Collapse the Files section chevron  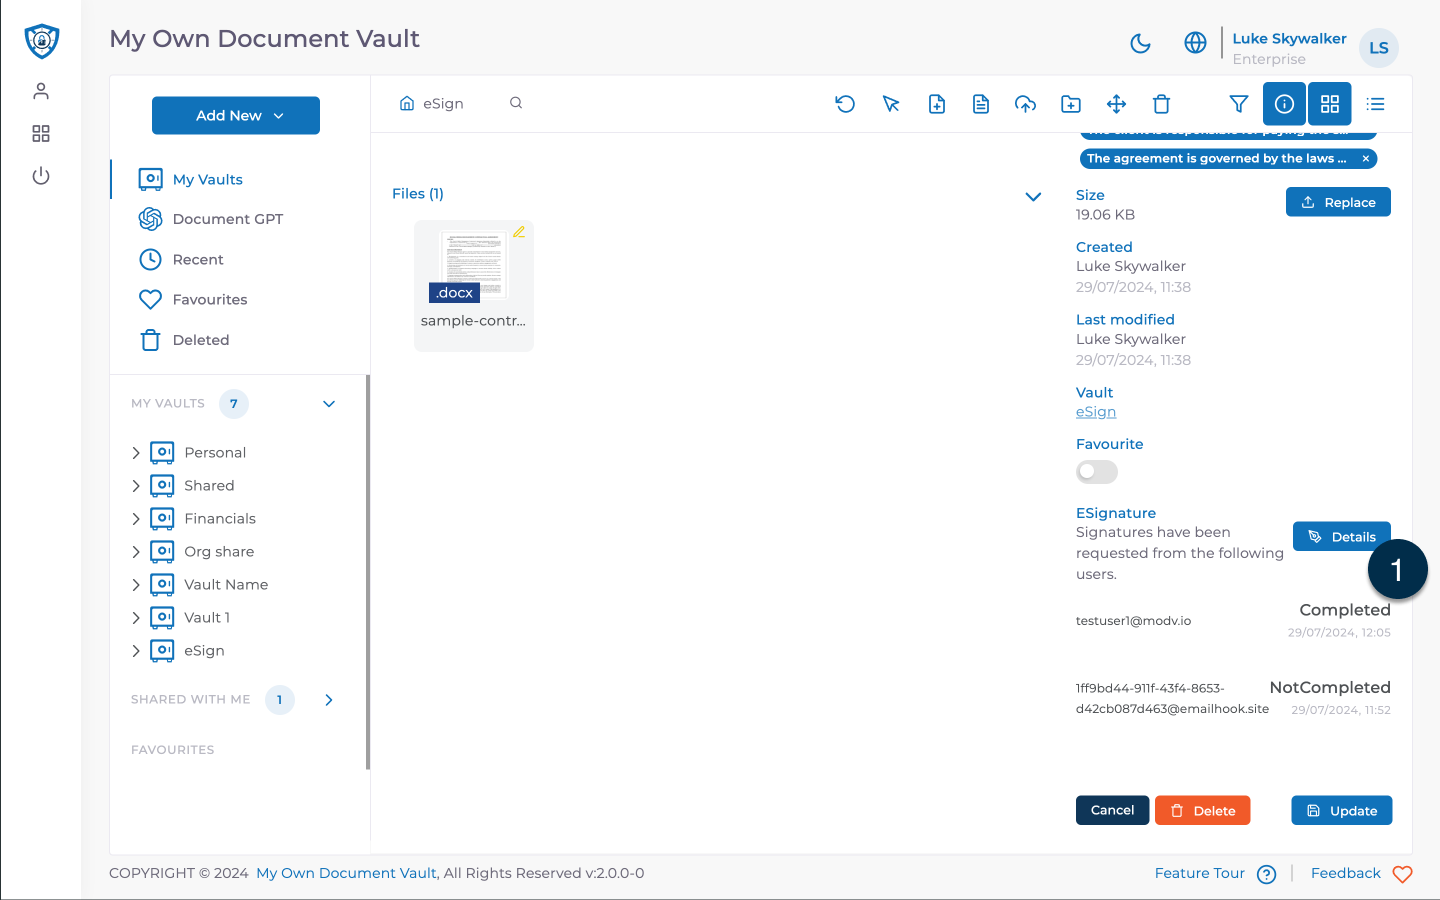[x=1034, y=196]
